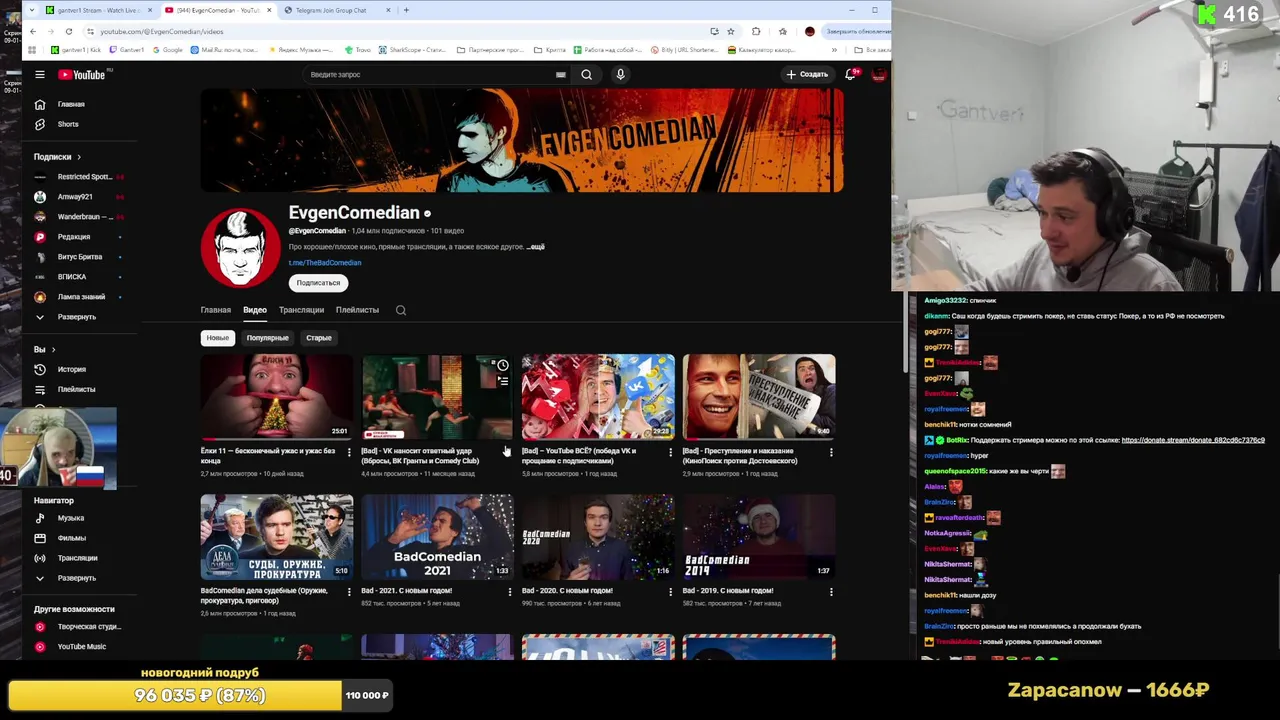The height and width of the screenshot is (720, 1280).
Task: Open options for VK наносит ответный удар video
Action: (x=510, y=453)
